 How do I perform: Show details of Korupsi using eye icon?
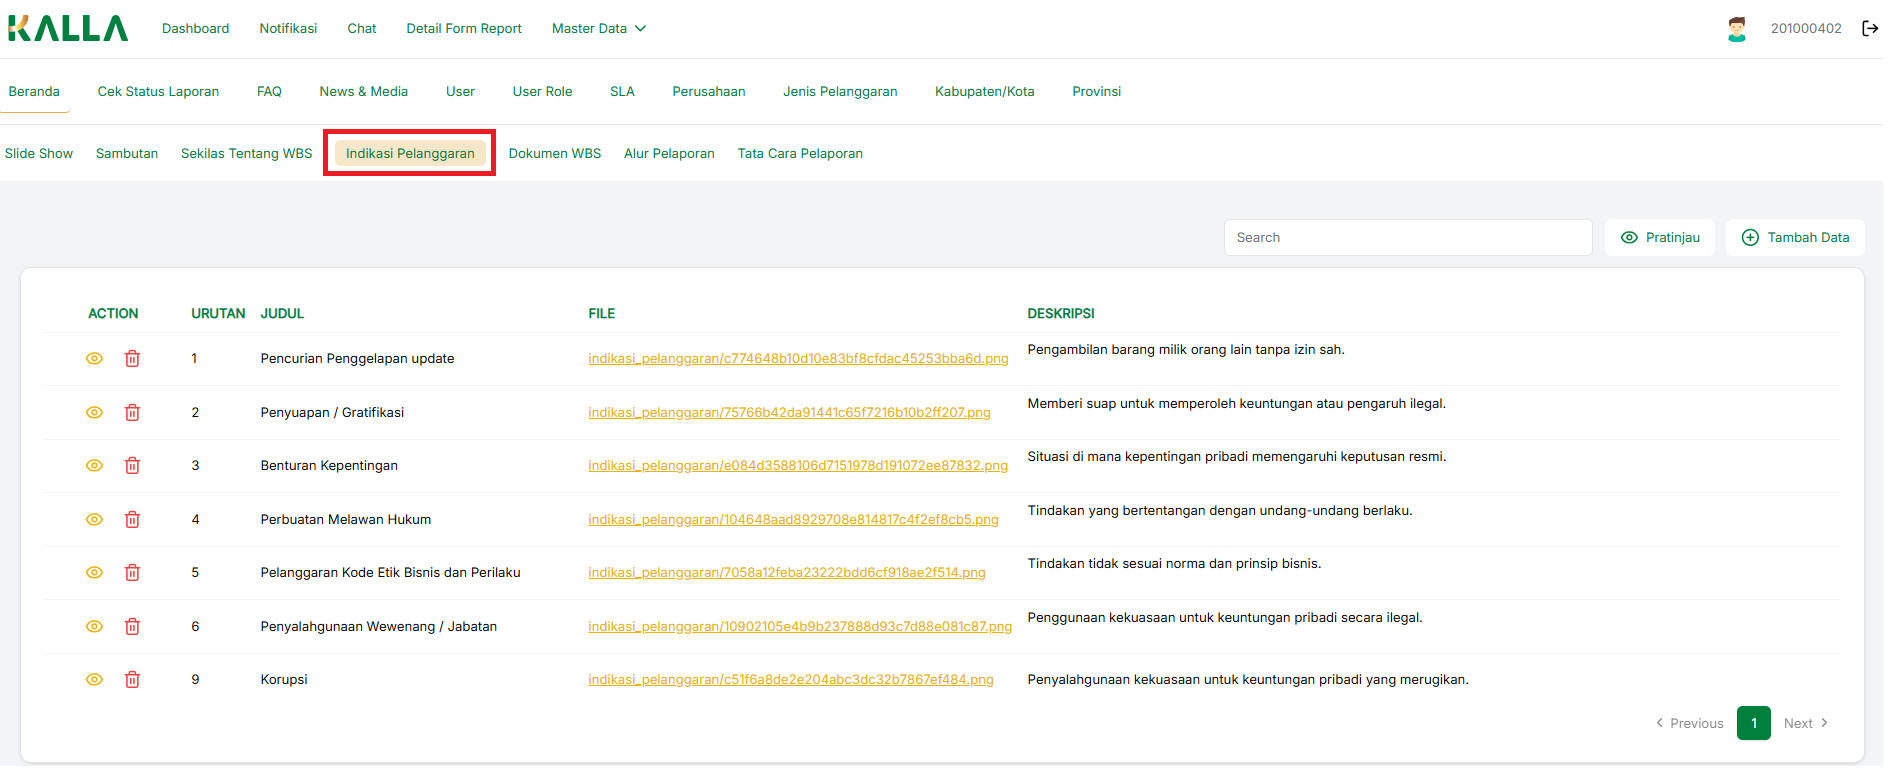pyautogui.click(x=95, y=680)
